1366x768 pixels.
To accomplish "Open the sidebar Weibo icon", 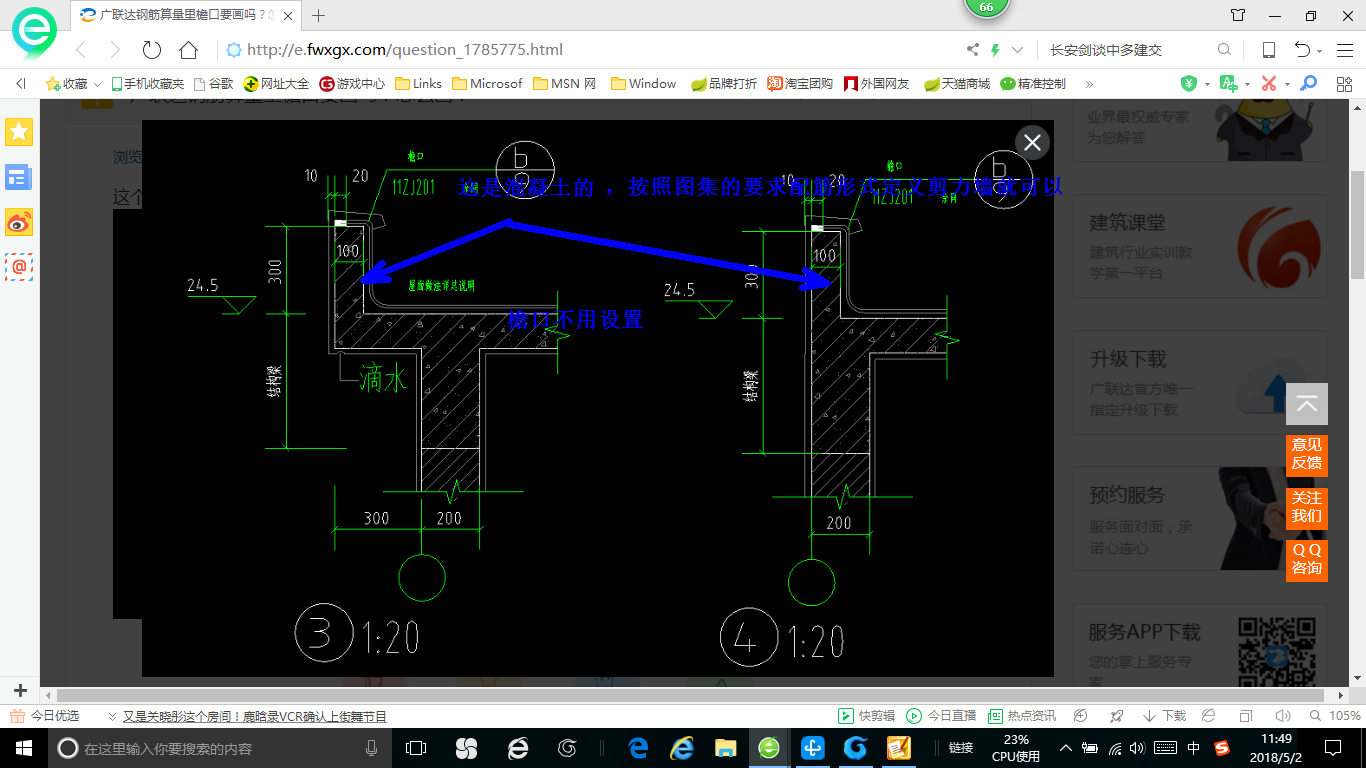I will (x=19, y=223).
